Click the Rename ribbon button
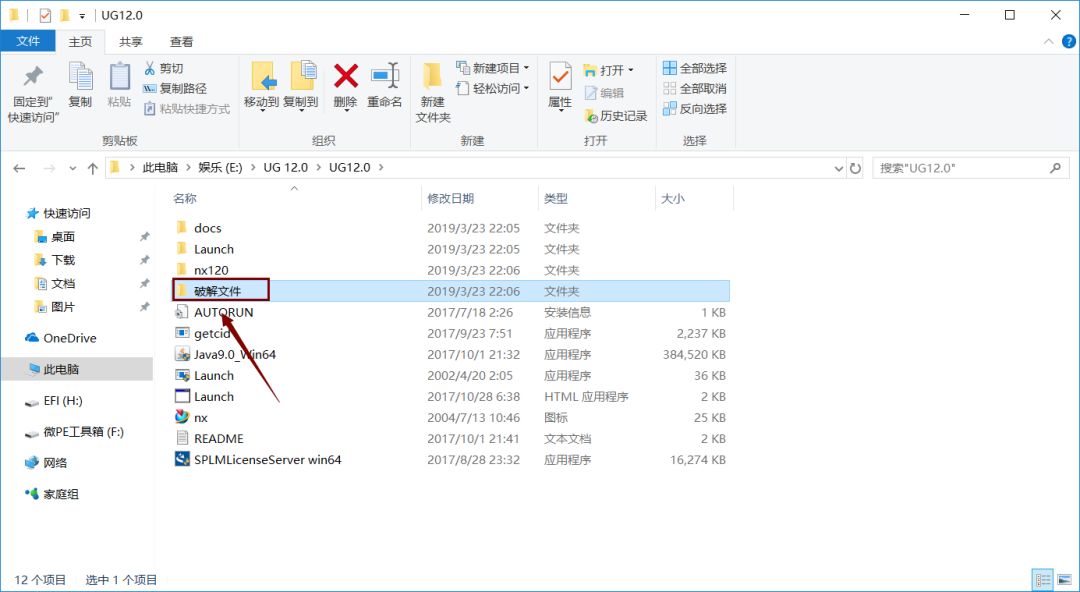Image resolution: width=1080 pixels, height=592 pixels. pyautogui.click(x=384, y=86)
